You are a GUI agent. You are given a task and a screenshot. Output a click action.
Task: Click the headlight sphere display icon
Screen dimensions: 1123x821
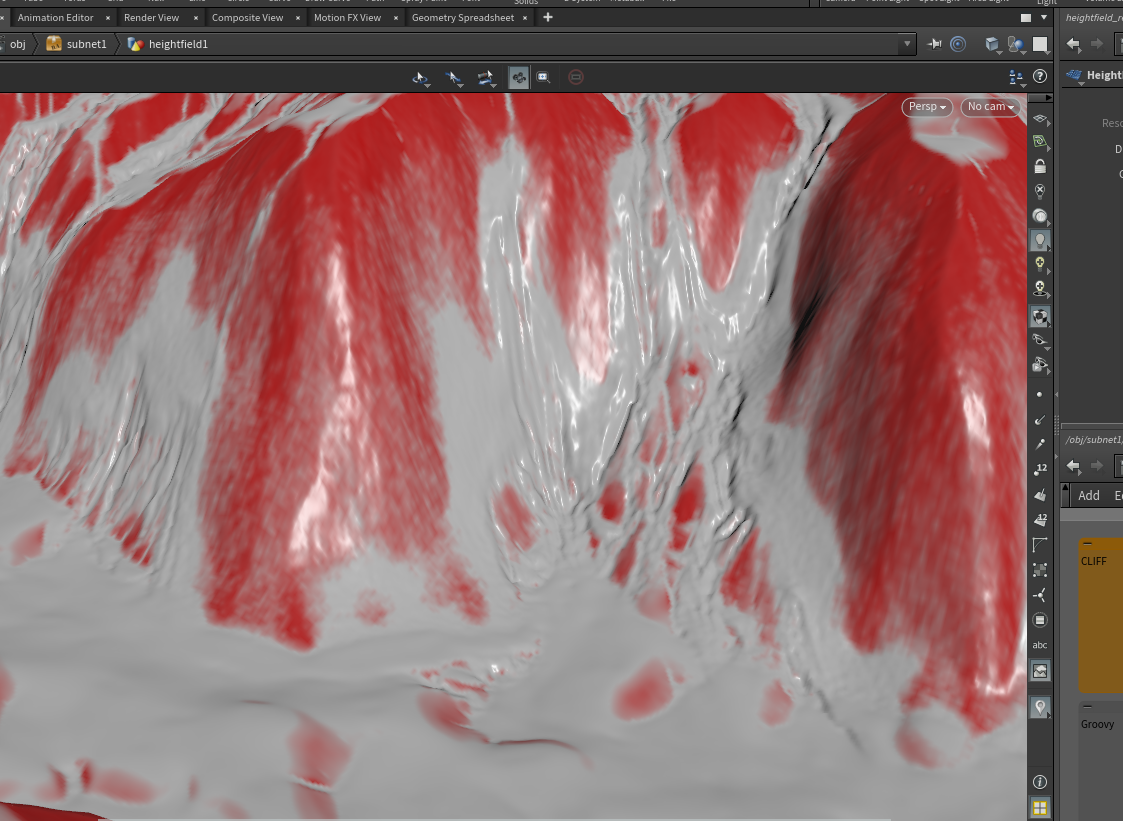tap(1040, 216)
